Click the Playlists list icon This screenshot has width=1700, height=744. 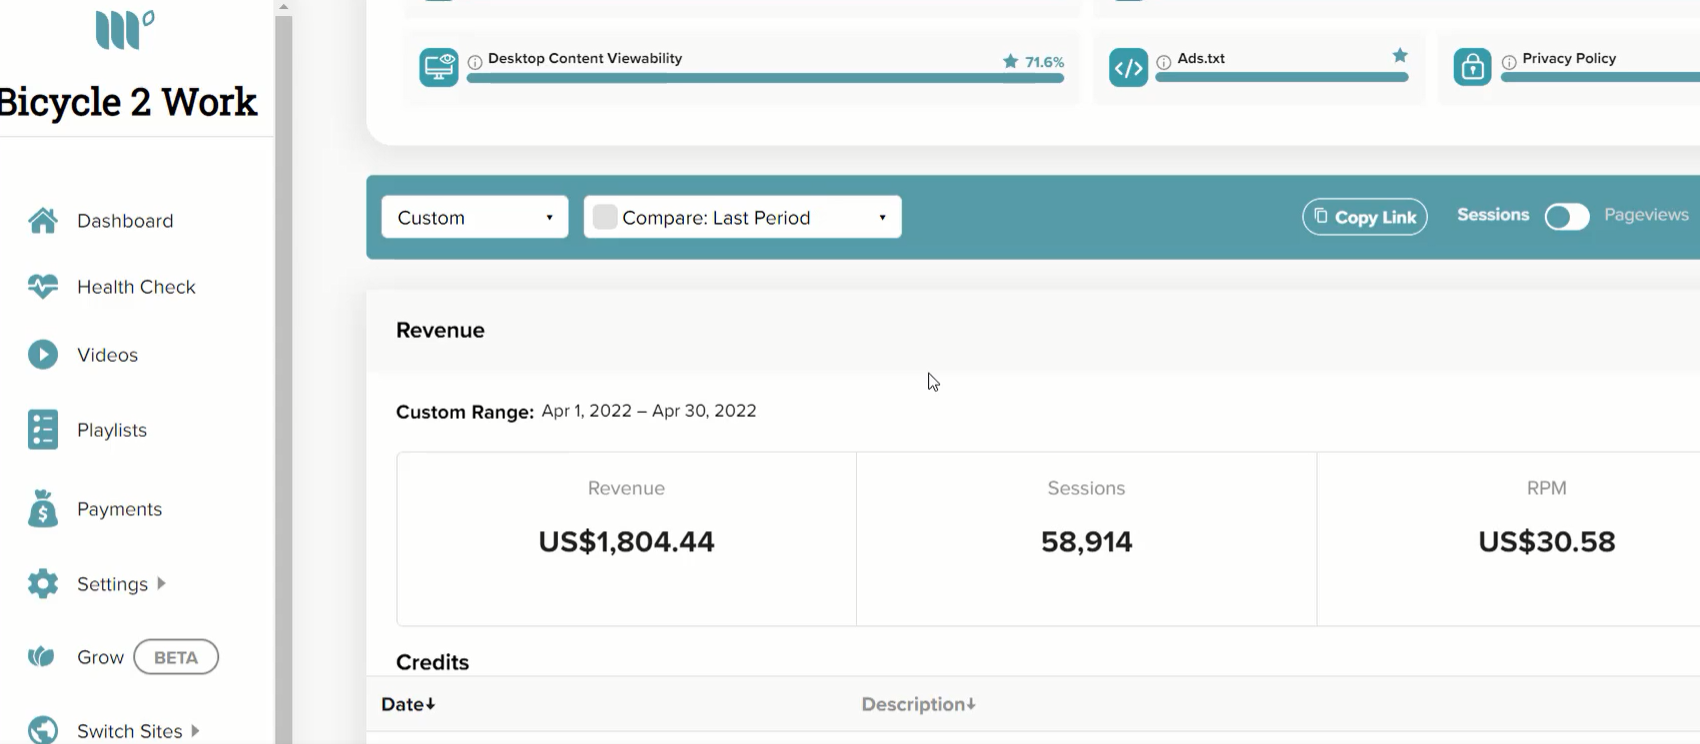point(42,430)
